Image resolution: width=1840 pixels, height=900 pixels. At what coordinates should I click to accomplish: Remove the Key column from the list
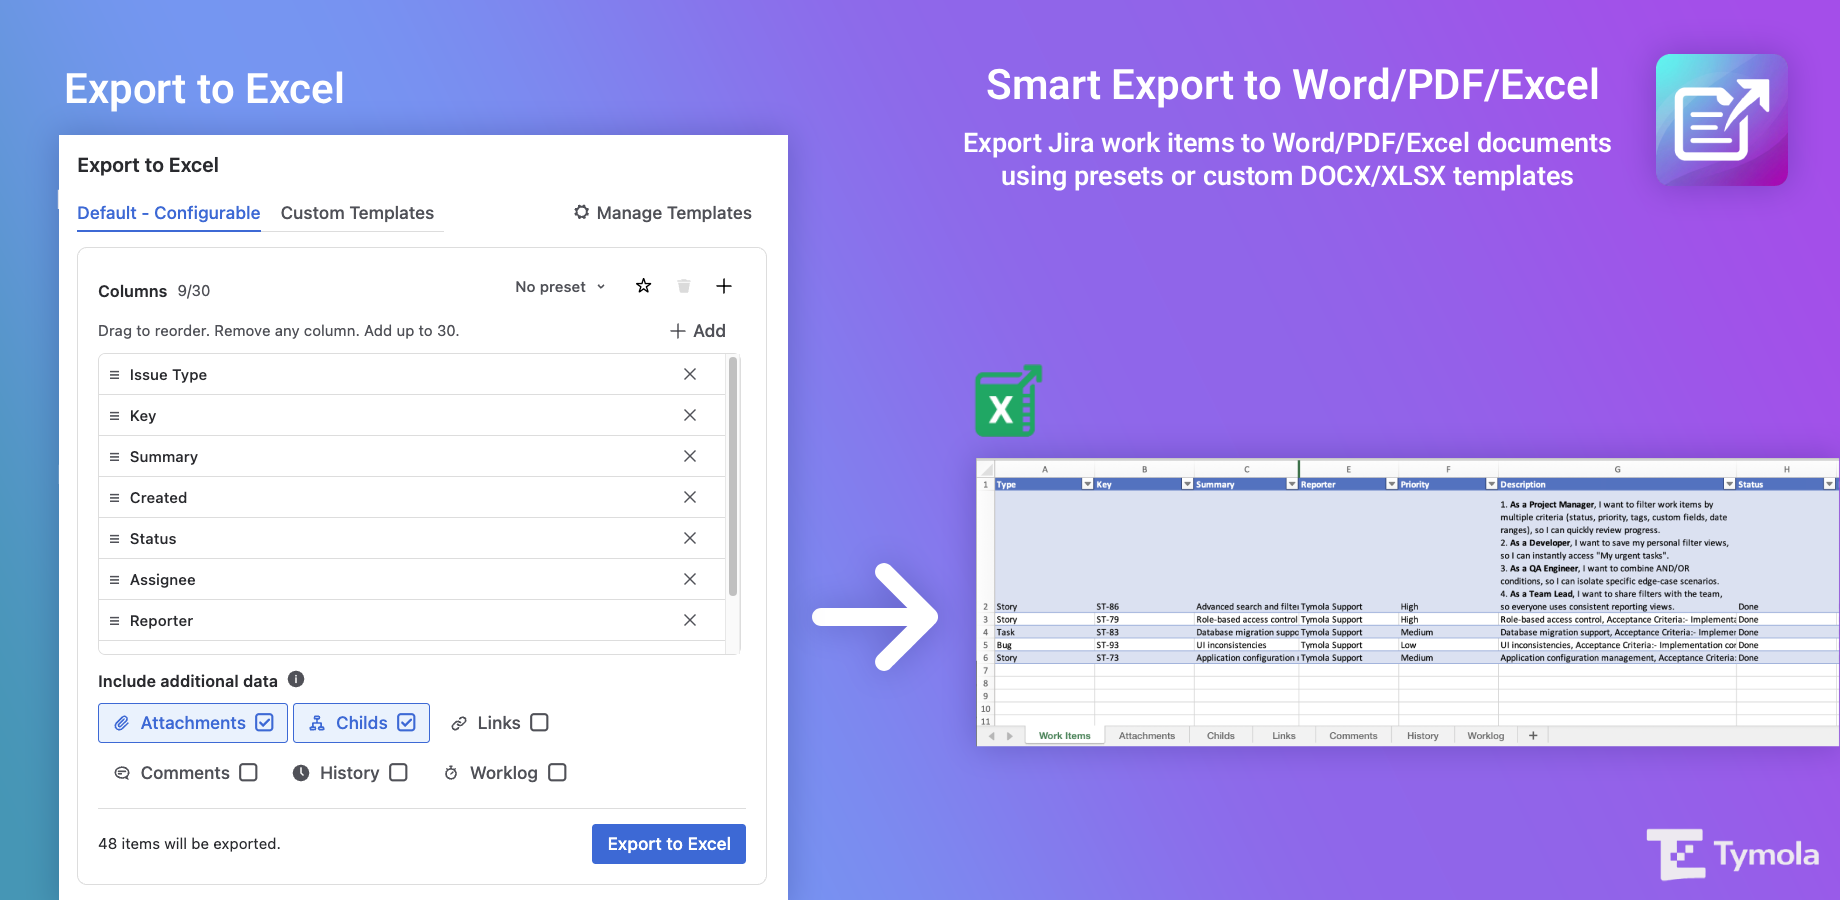click(690, 415)
